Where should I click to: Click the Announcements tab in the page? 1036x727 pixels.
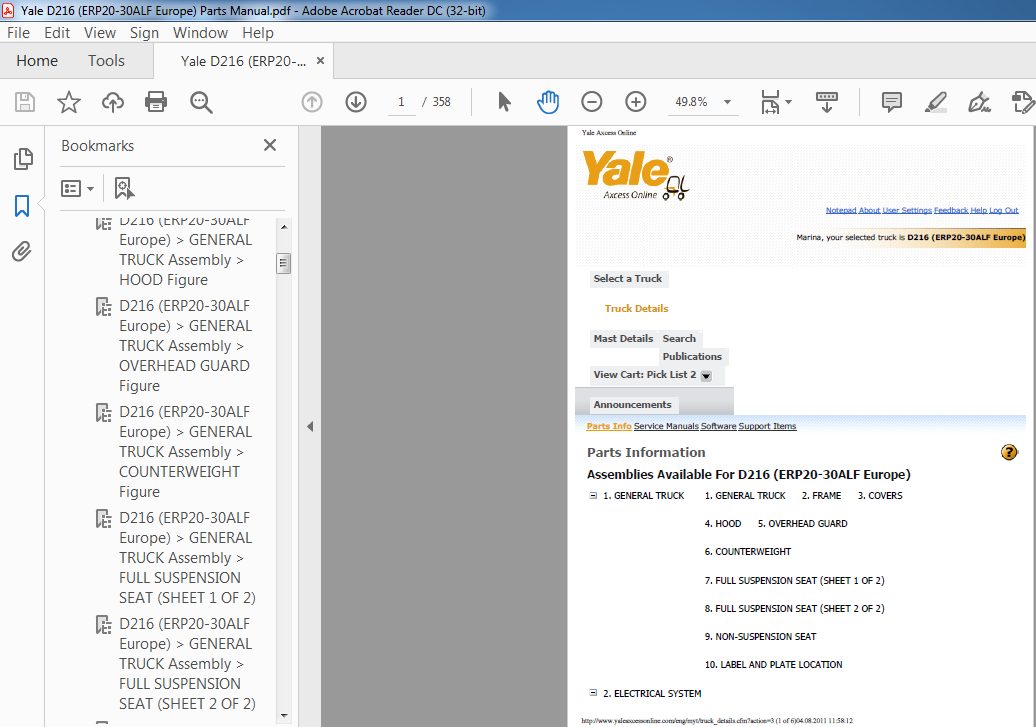(632, 404)
